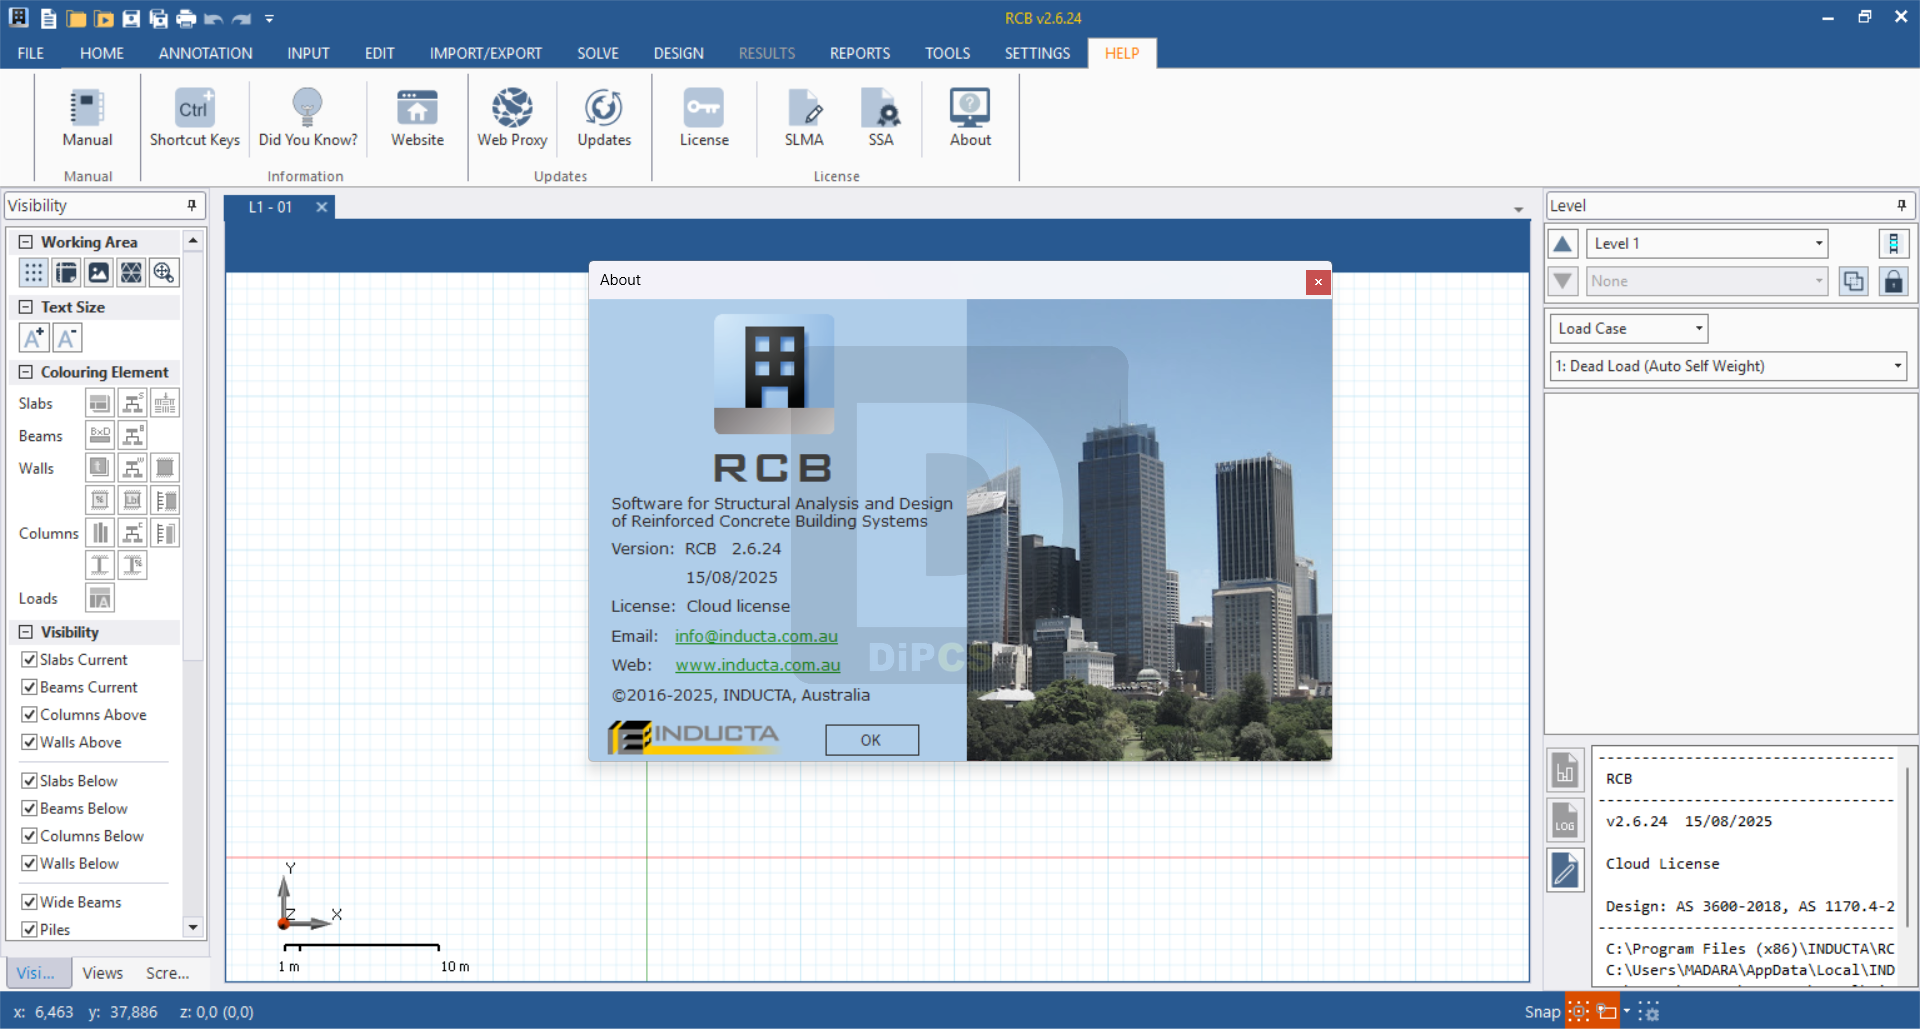The height and width of the screenshot is (1030, 1920).
Task: Open the SETTINGS ribbon tab
Action: (x=1037, y=53)
